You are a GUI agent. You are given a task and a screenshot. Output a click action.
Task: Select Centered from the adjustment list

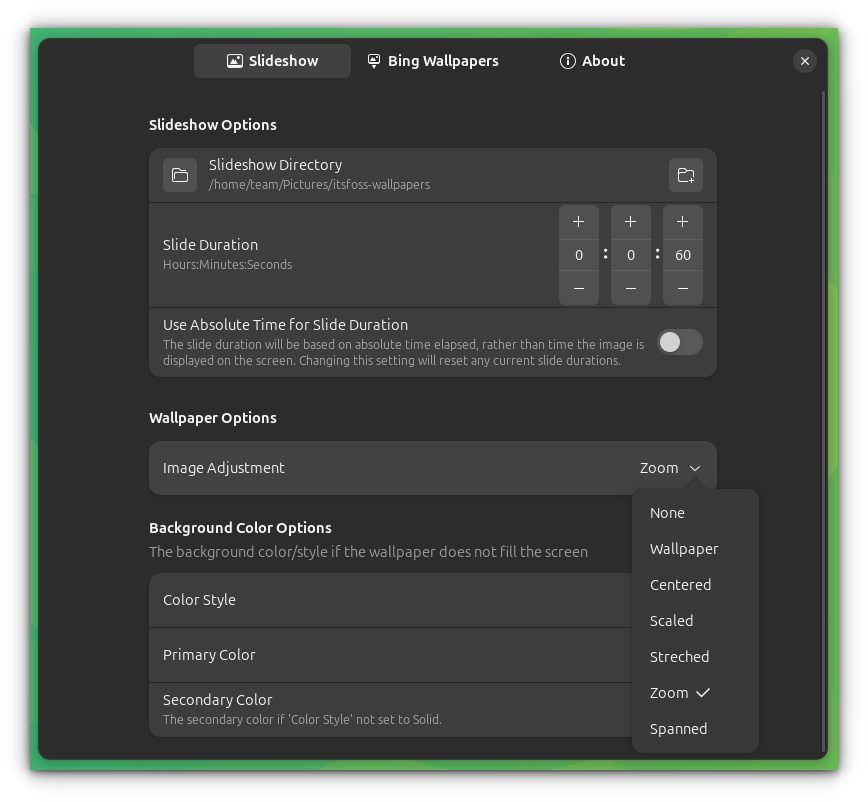pos(681,584)
